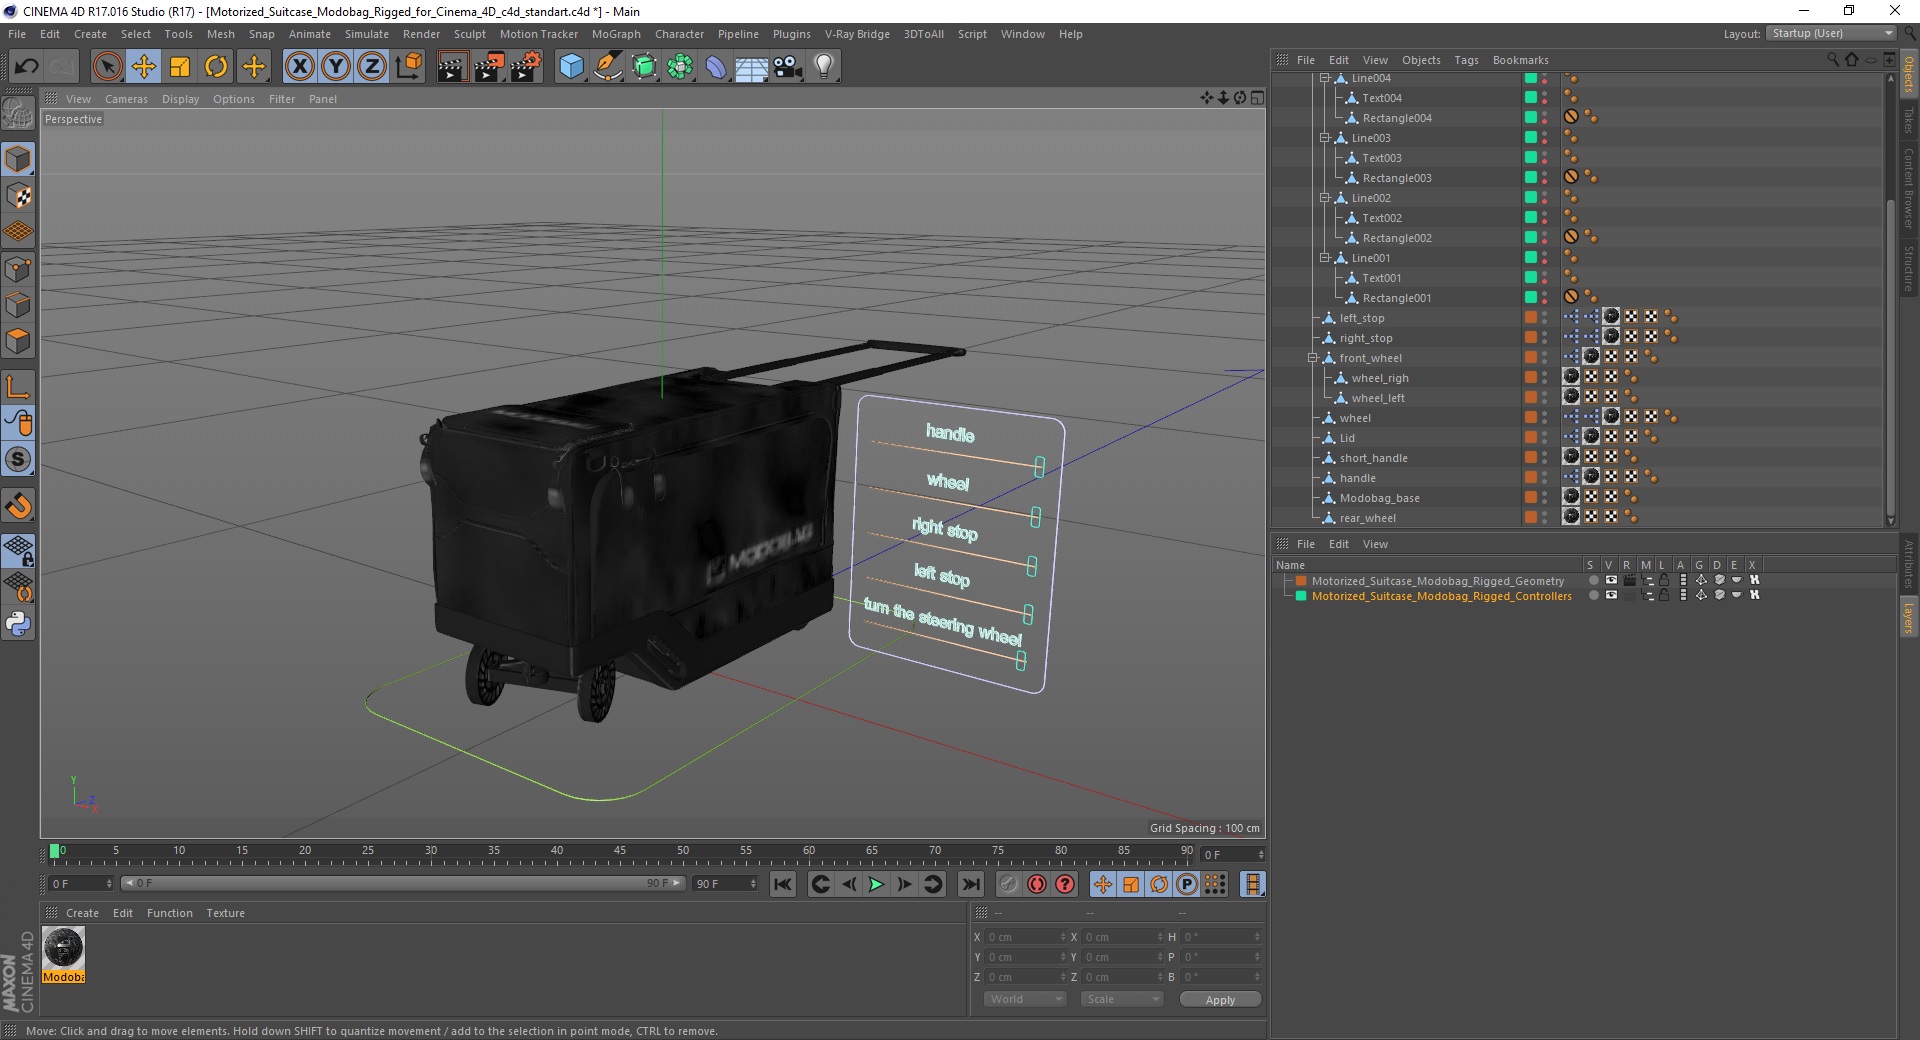
Task: Open the Layout dropdown Startup (User)
Action: coord(1831,33)
